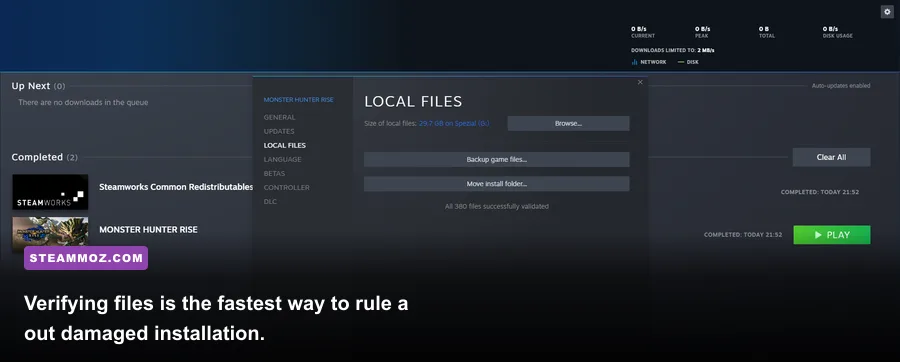Click the NETWORK graph legend icon
Image resolution: width=900 pixels, height=362 pixels.
pos(635,62)
